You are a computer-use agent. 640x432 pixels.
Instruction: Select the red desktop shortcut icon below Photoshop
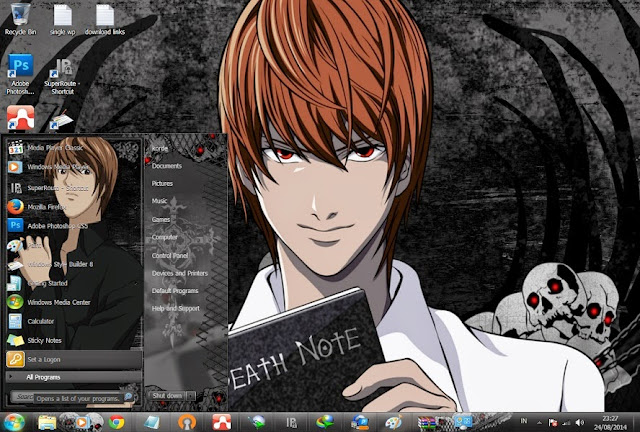pyautogui.click(x=20, y=117)
